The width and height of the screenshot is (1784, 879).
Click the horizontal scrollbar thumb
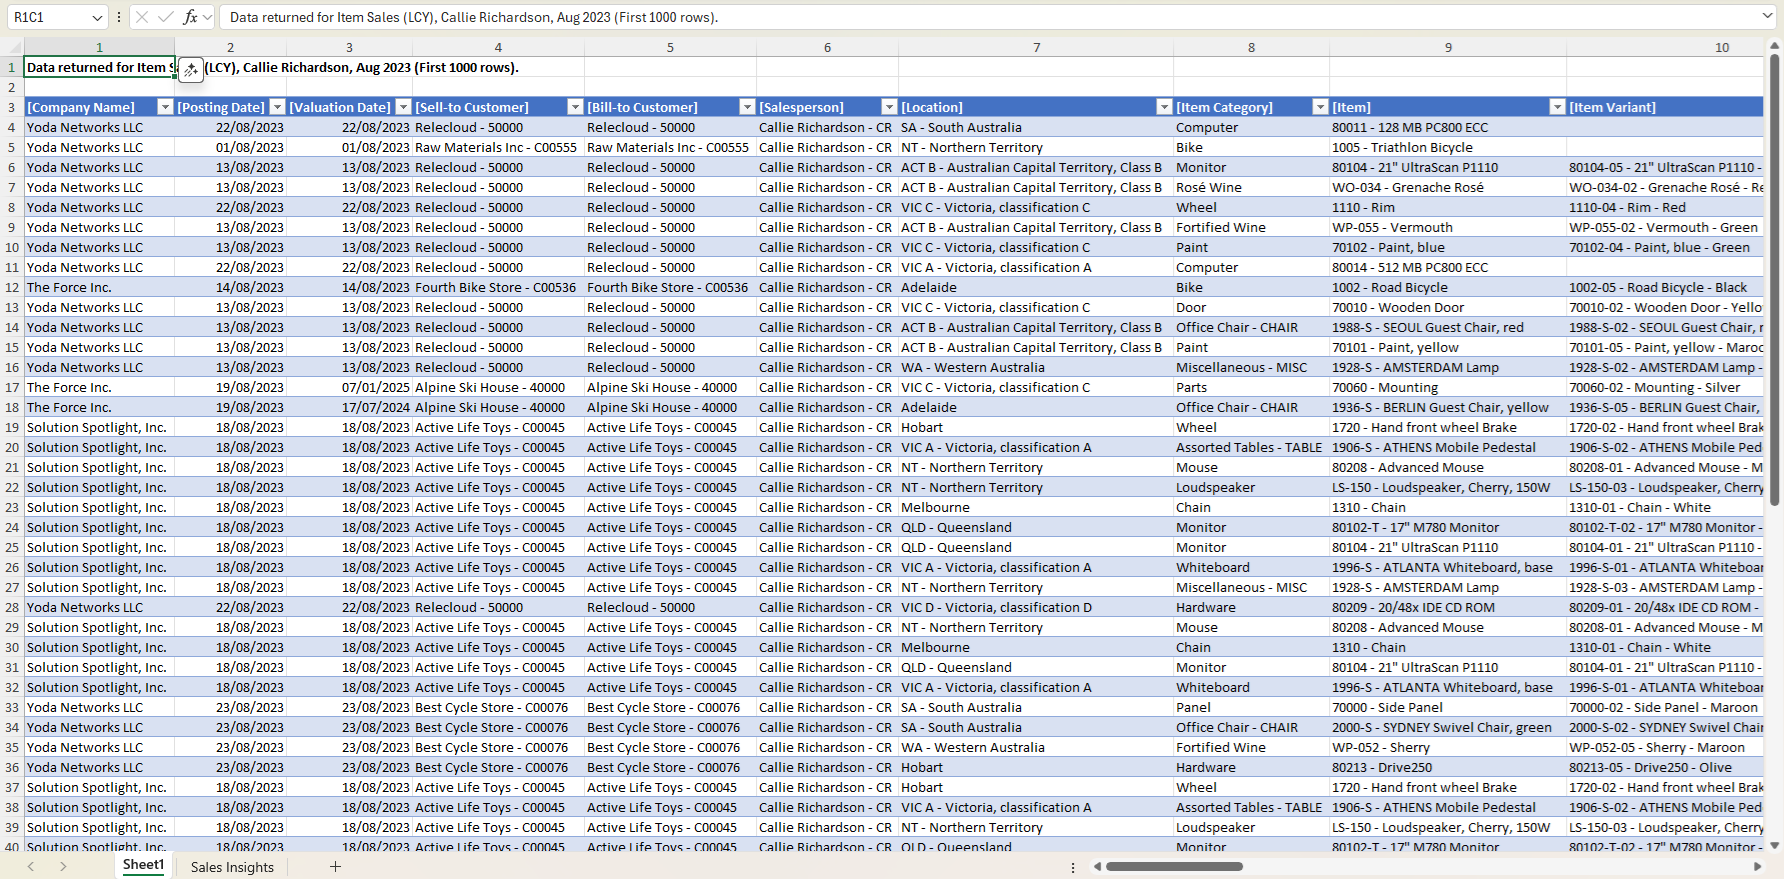point(1173,866)
